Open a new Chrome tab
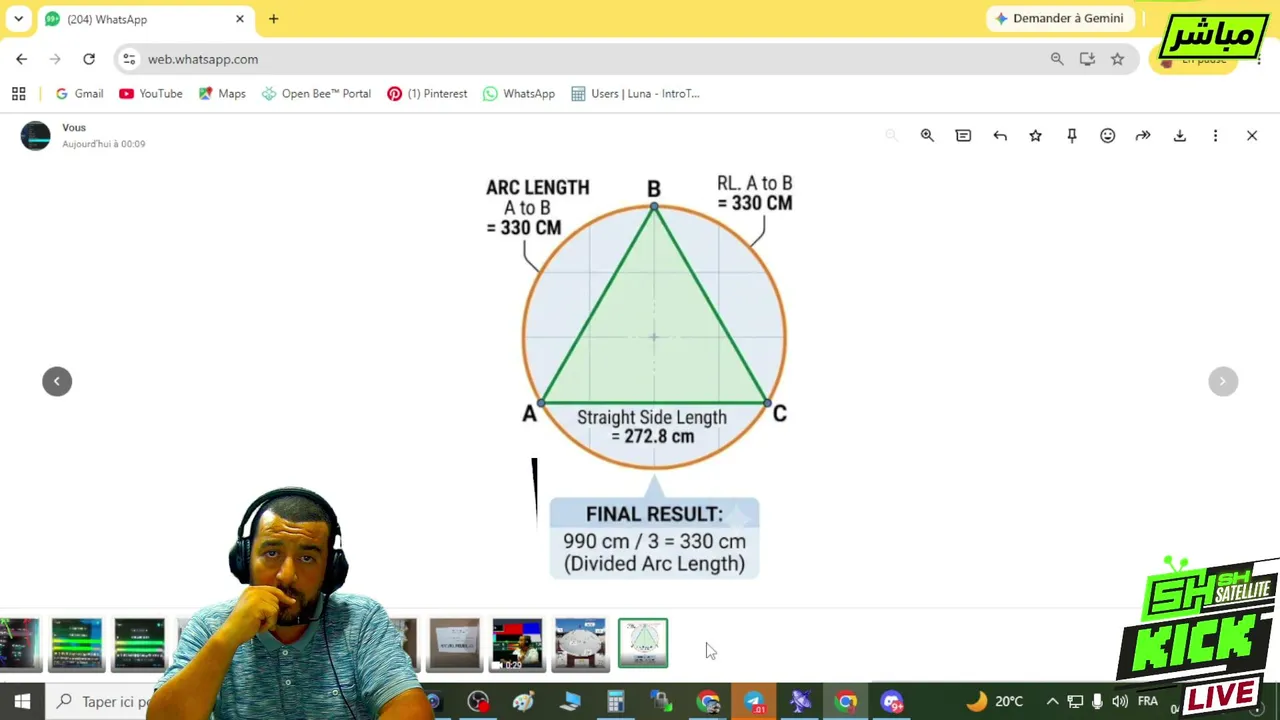The image size is (1280, 720). click(273, 19)
